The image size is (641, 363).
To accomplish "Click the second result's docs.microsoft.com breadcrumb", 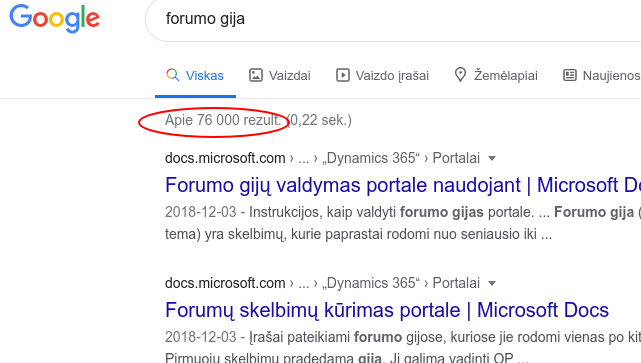I will (x=225, y=283).
